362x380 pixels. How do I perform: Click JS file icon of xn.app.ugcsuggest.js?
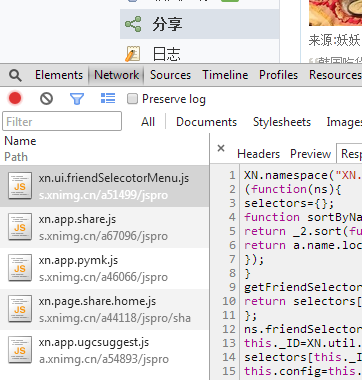[20, 350]
